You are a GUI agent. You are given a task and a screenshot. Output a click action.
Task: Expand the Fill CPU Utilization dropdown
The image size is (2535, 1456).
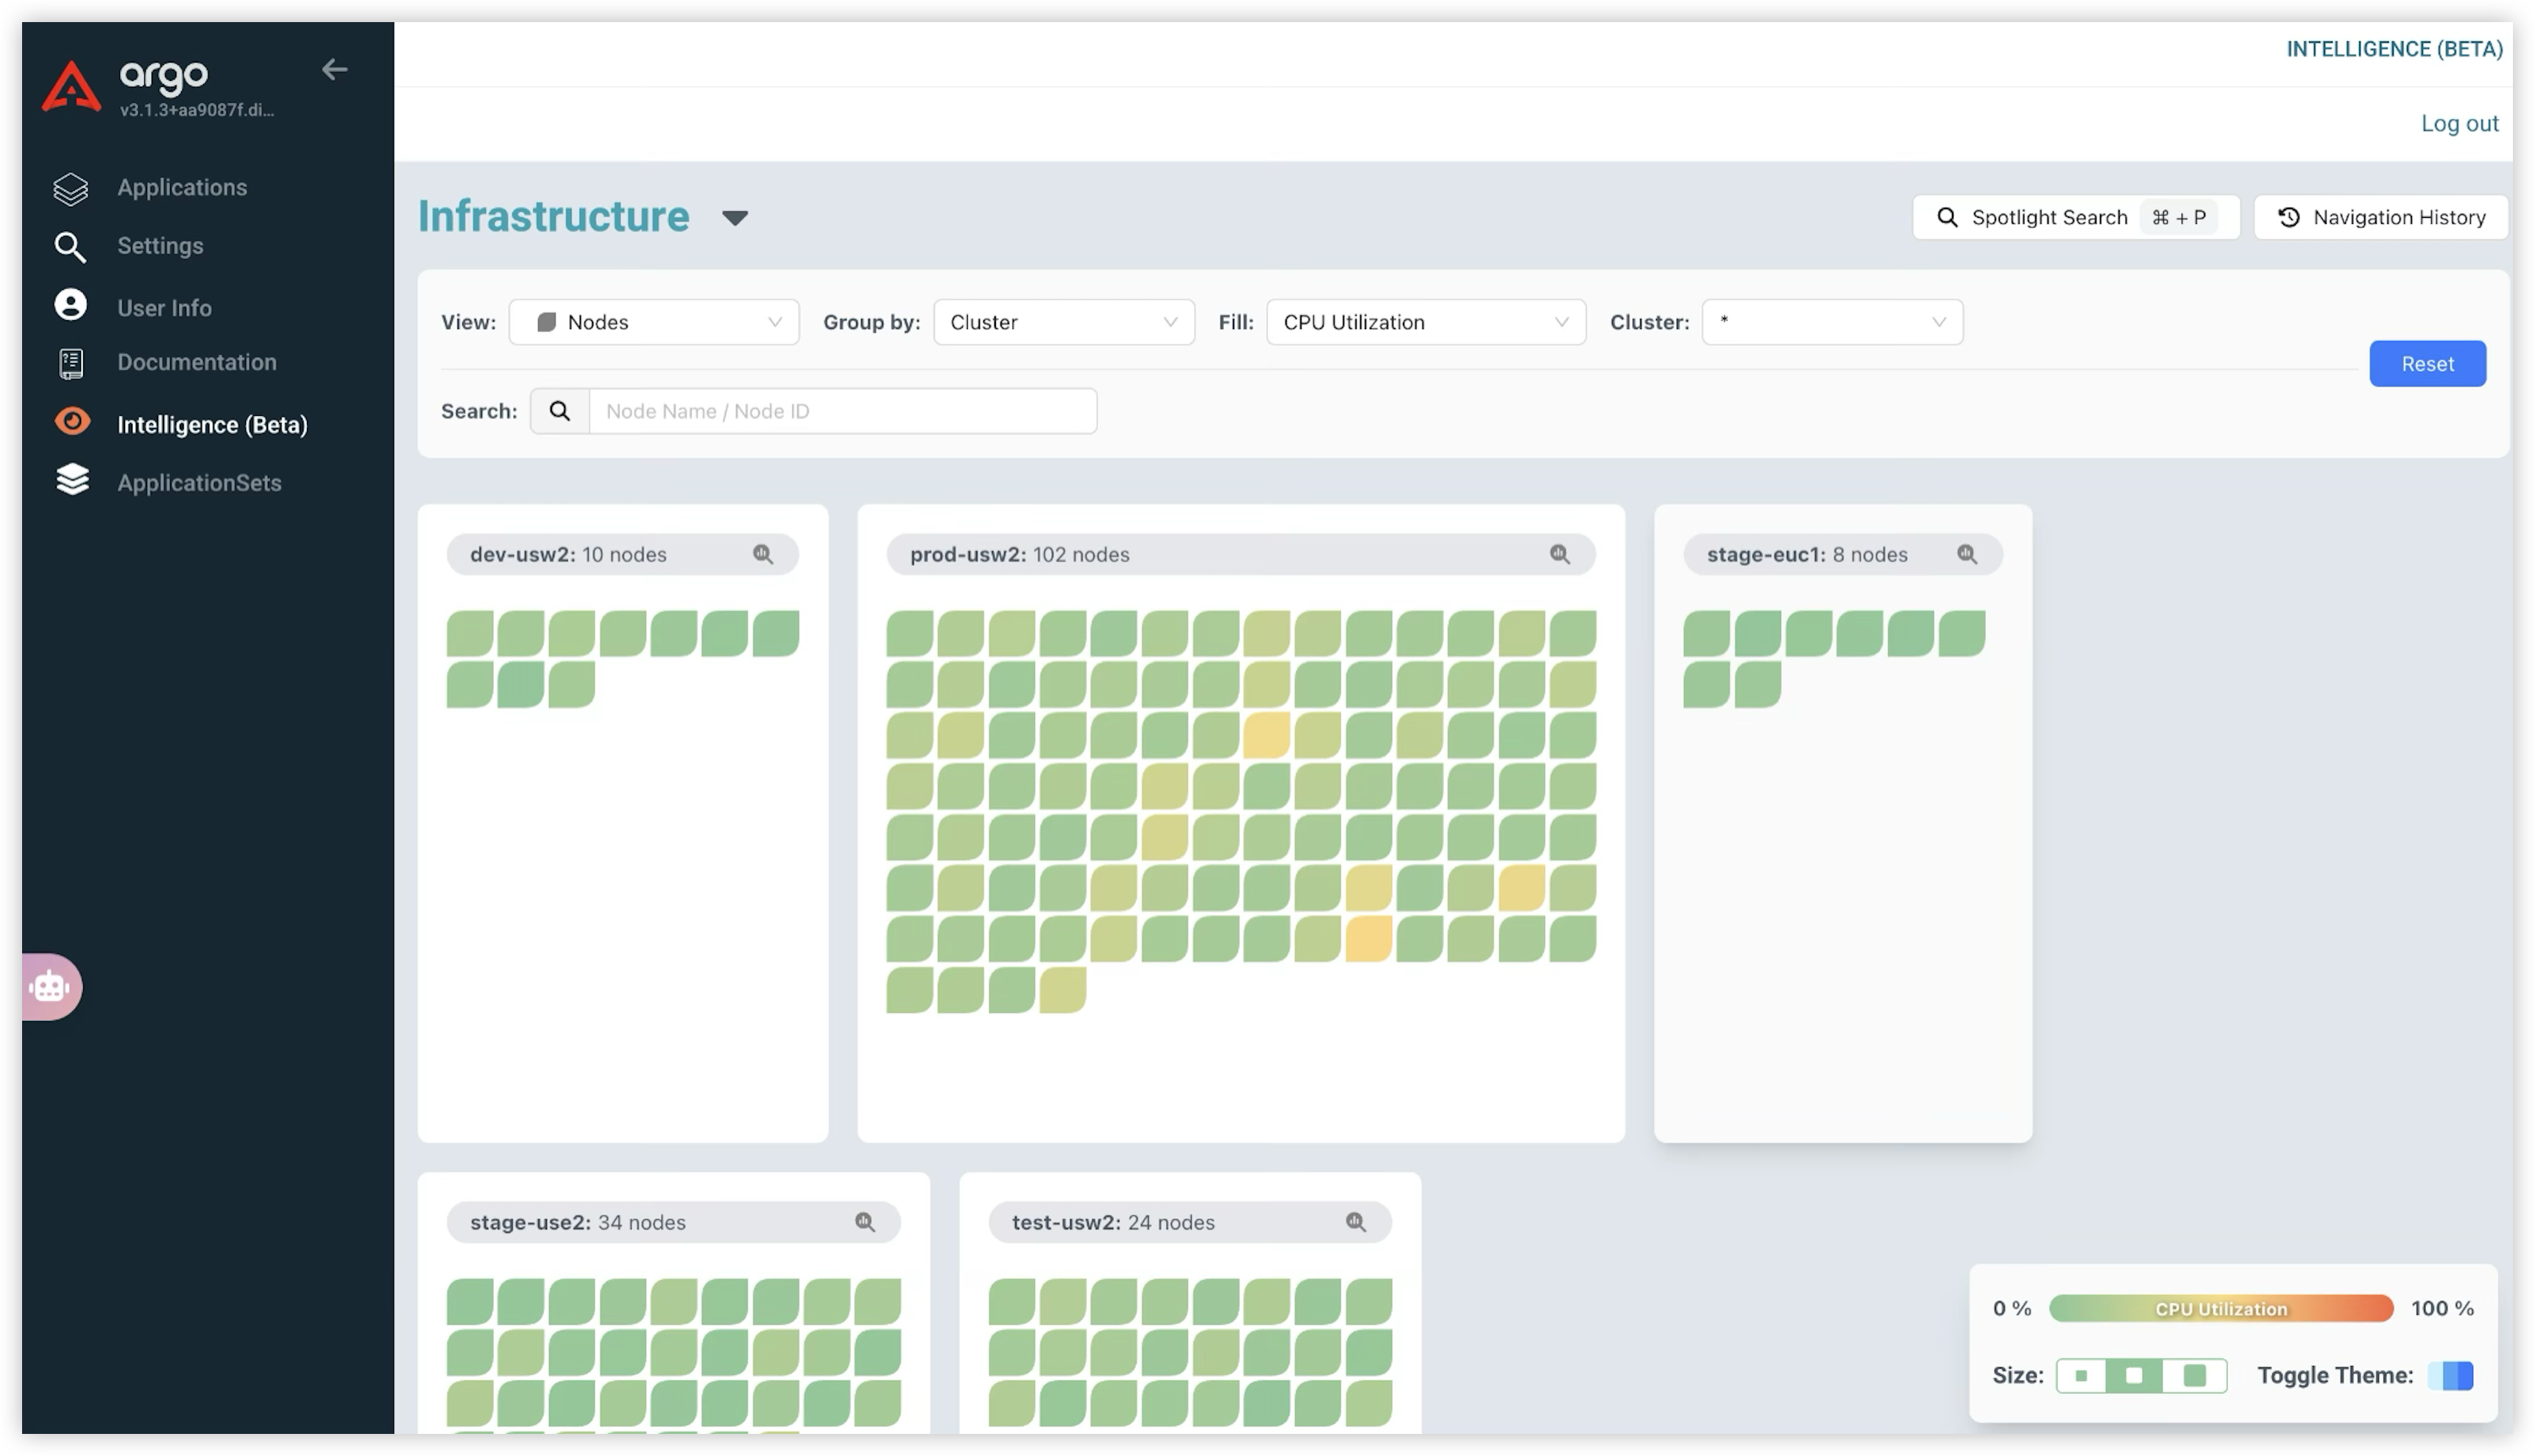[1425, 322]
